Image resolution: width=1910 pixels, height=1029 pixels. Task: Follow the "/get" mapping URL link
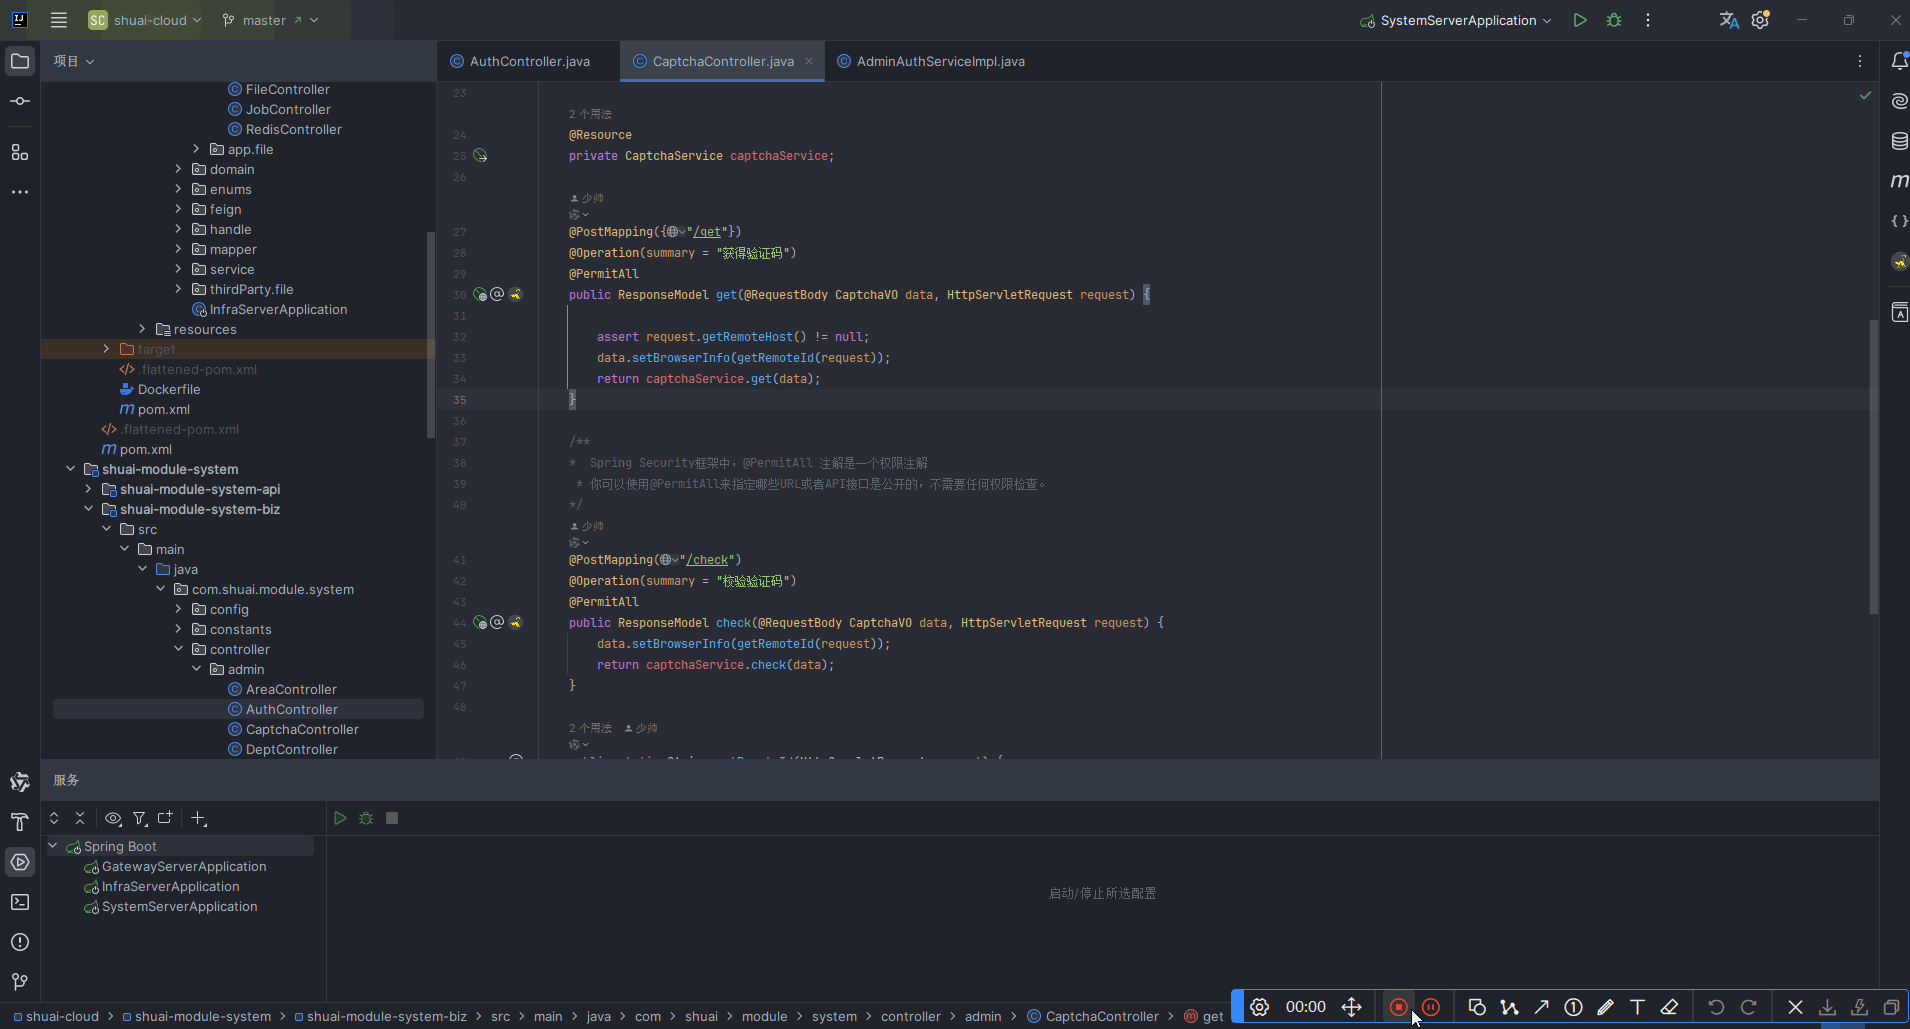(x=708, y=232)
